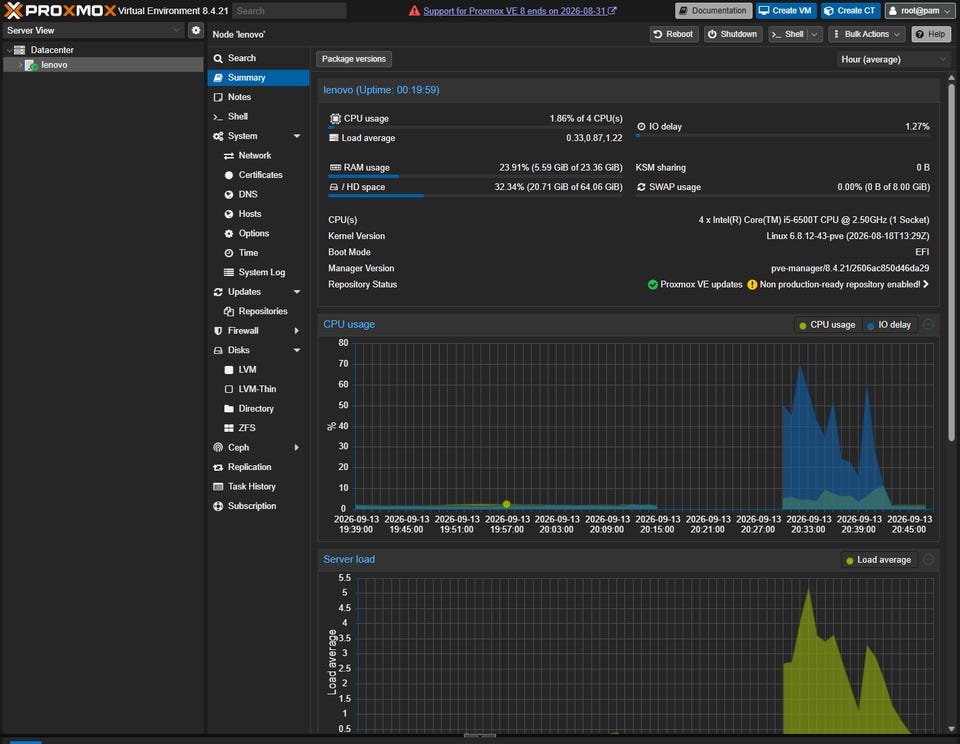Screen dimensions: 960x744
Task: Open the Shell split-button arrow
Action: coord(814,34)
